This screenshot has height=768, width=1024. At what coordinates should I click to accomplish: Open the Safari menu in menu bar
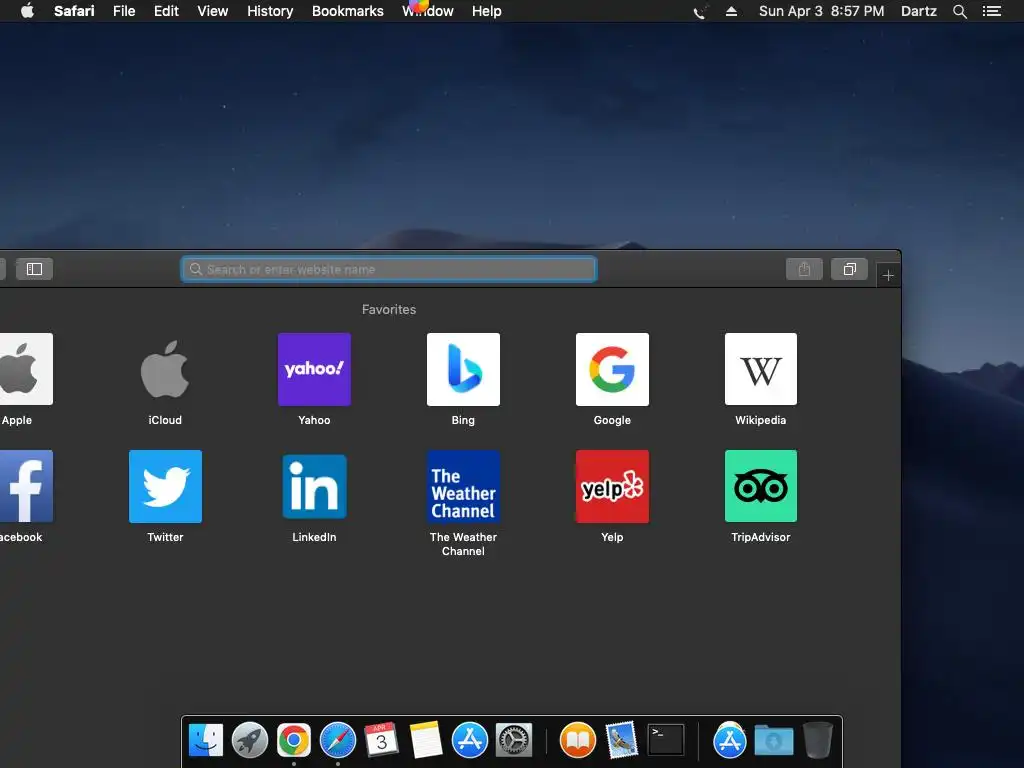point(74,11)
